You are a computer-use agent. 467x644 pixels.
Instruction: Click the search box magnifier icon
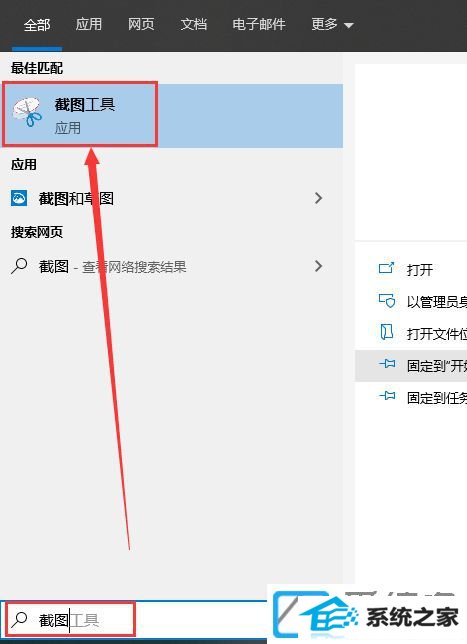coord(19,620)
